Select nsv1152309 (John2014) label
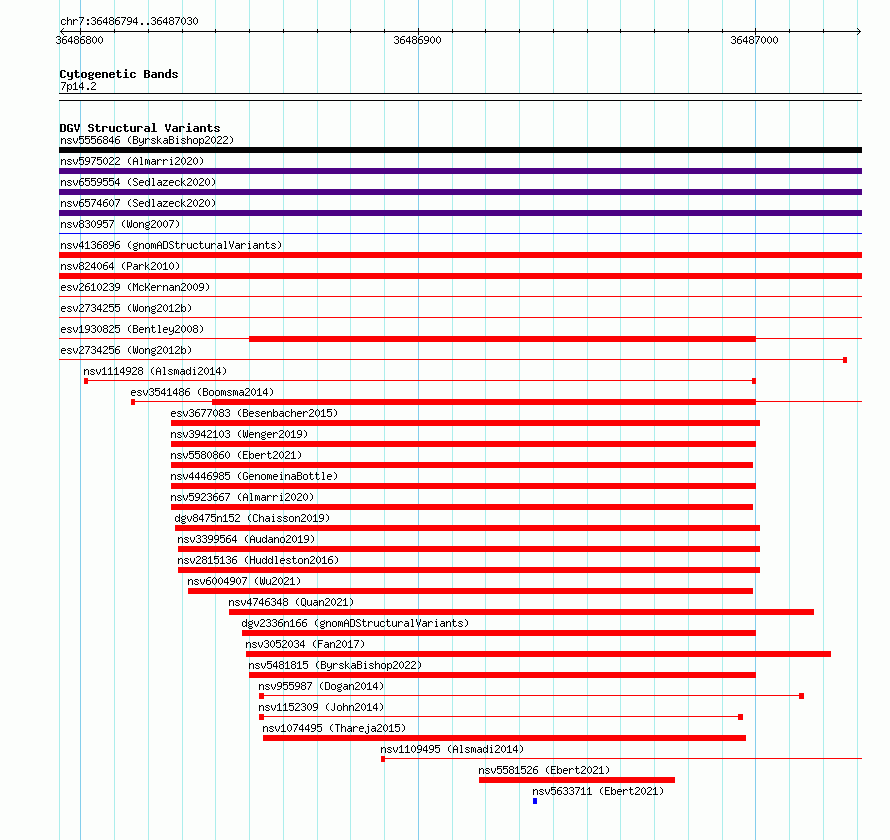 [x=321, y=707]
